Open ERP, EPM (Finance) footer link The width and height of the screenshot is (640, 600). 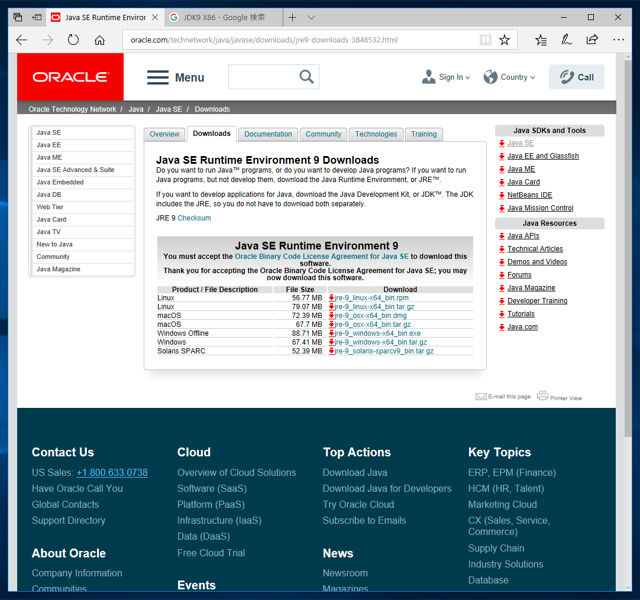click(x=512, y=473)
